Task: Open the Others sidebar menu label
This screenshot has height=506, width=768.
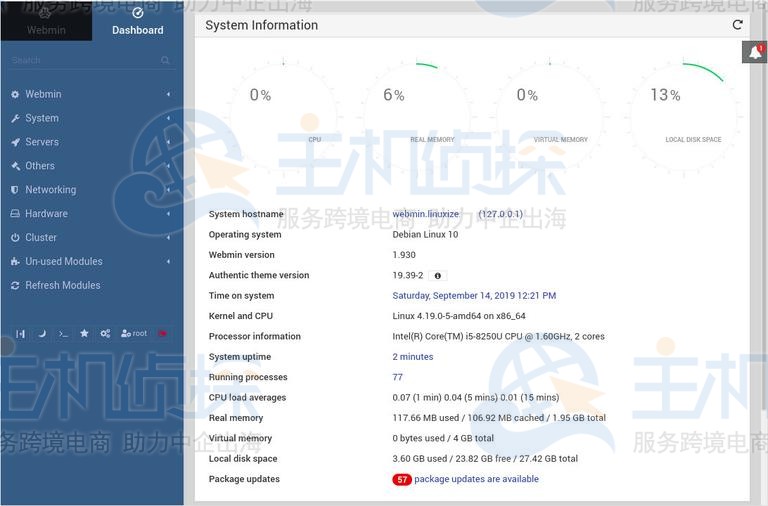Action: (40, 166)
